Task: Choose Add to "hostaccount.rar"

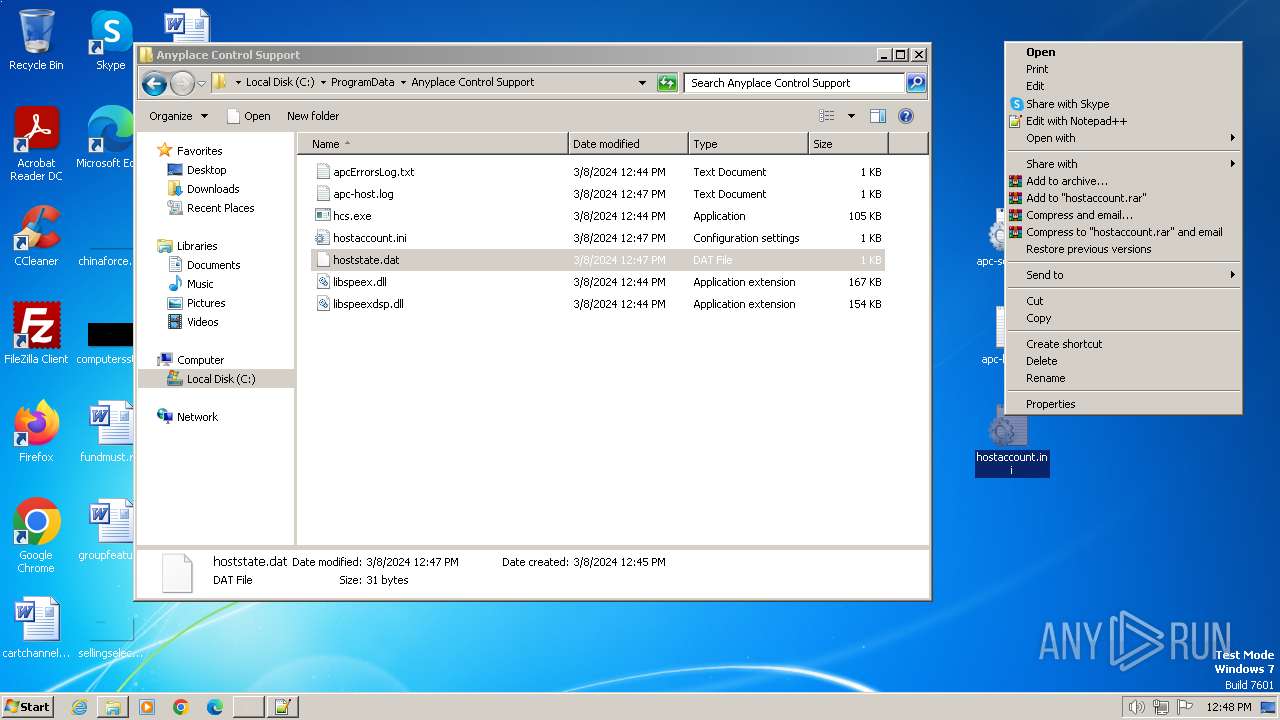Action: (x=1123, y=198)
